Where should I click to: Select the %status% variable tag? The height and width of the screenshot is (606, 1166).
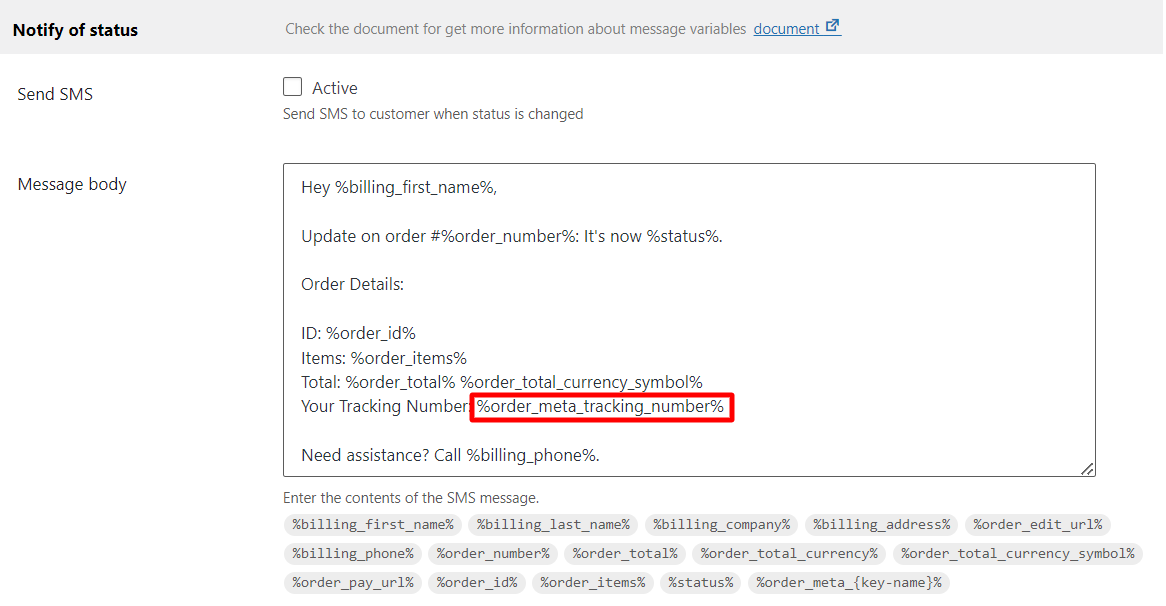click(x=700, y=582)
